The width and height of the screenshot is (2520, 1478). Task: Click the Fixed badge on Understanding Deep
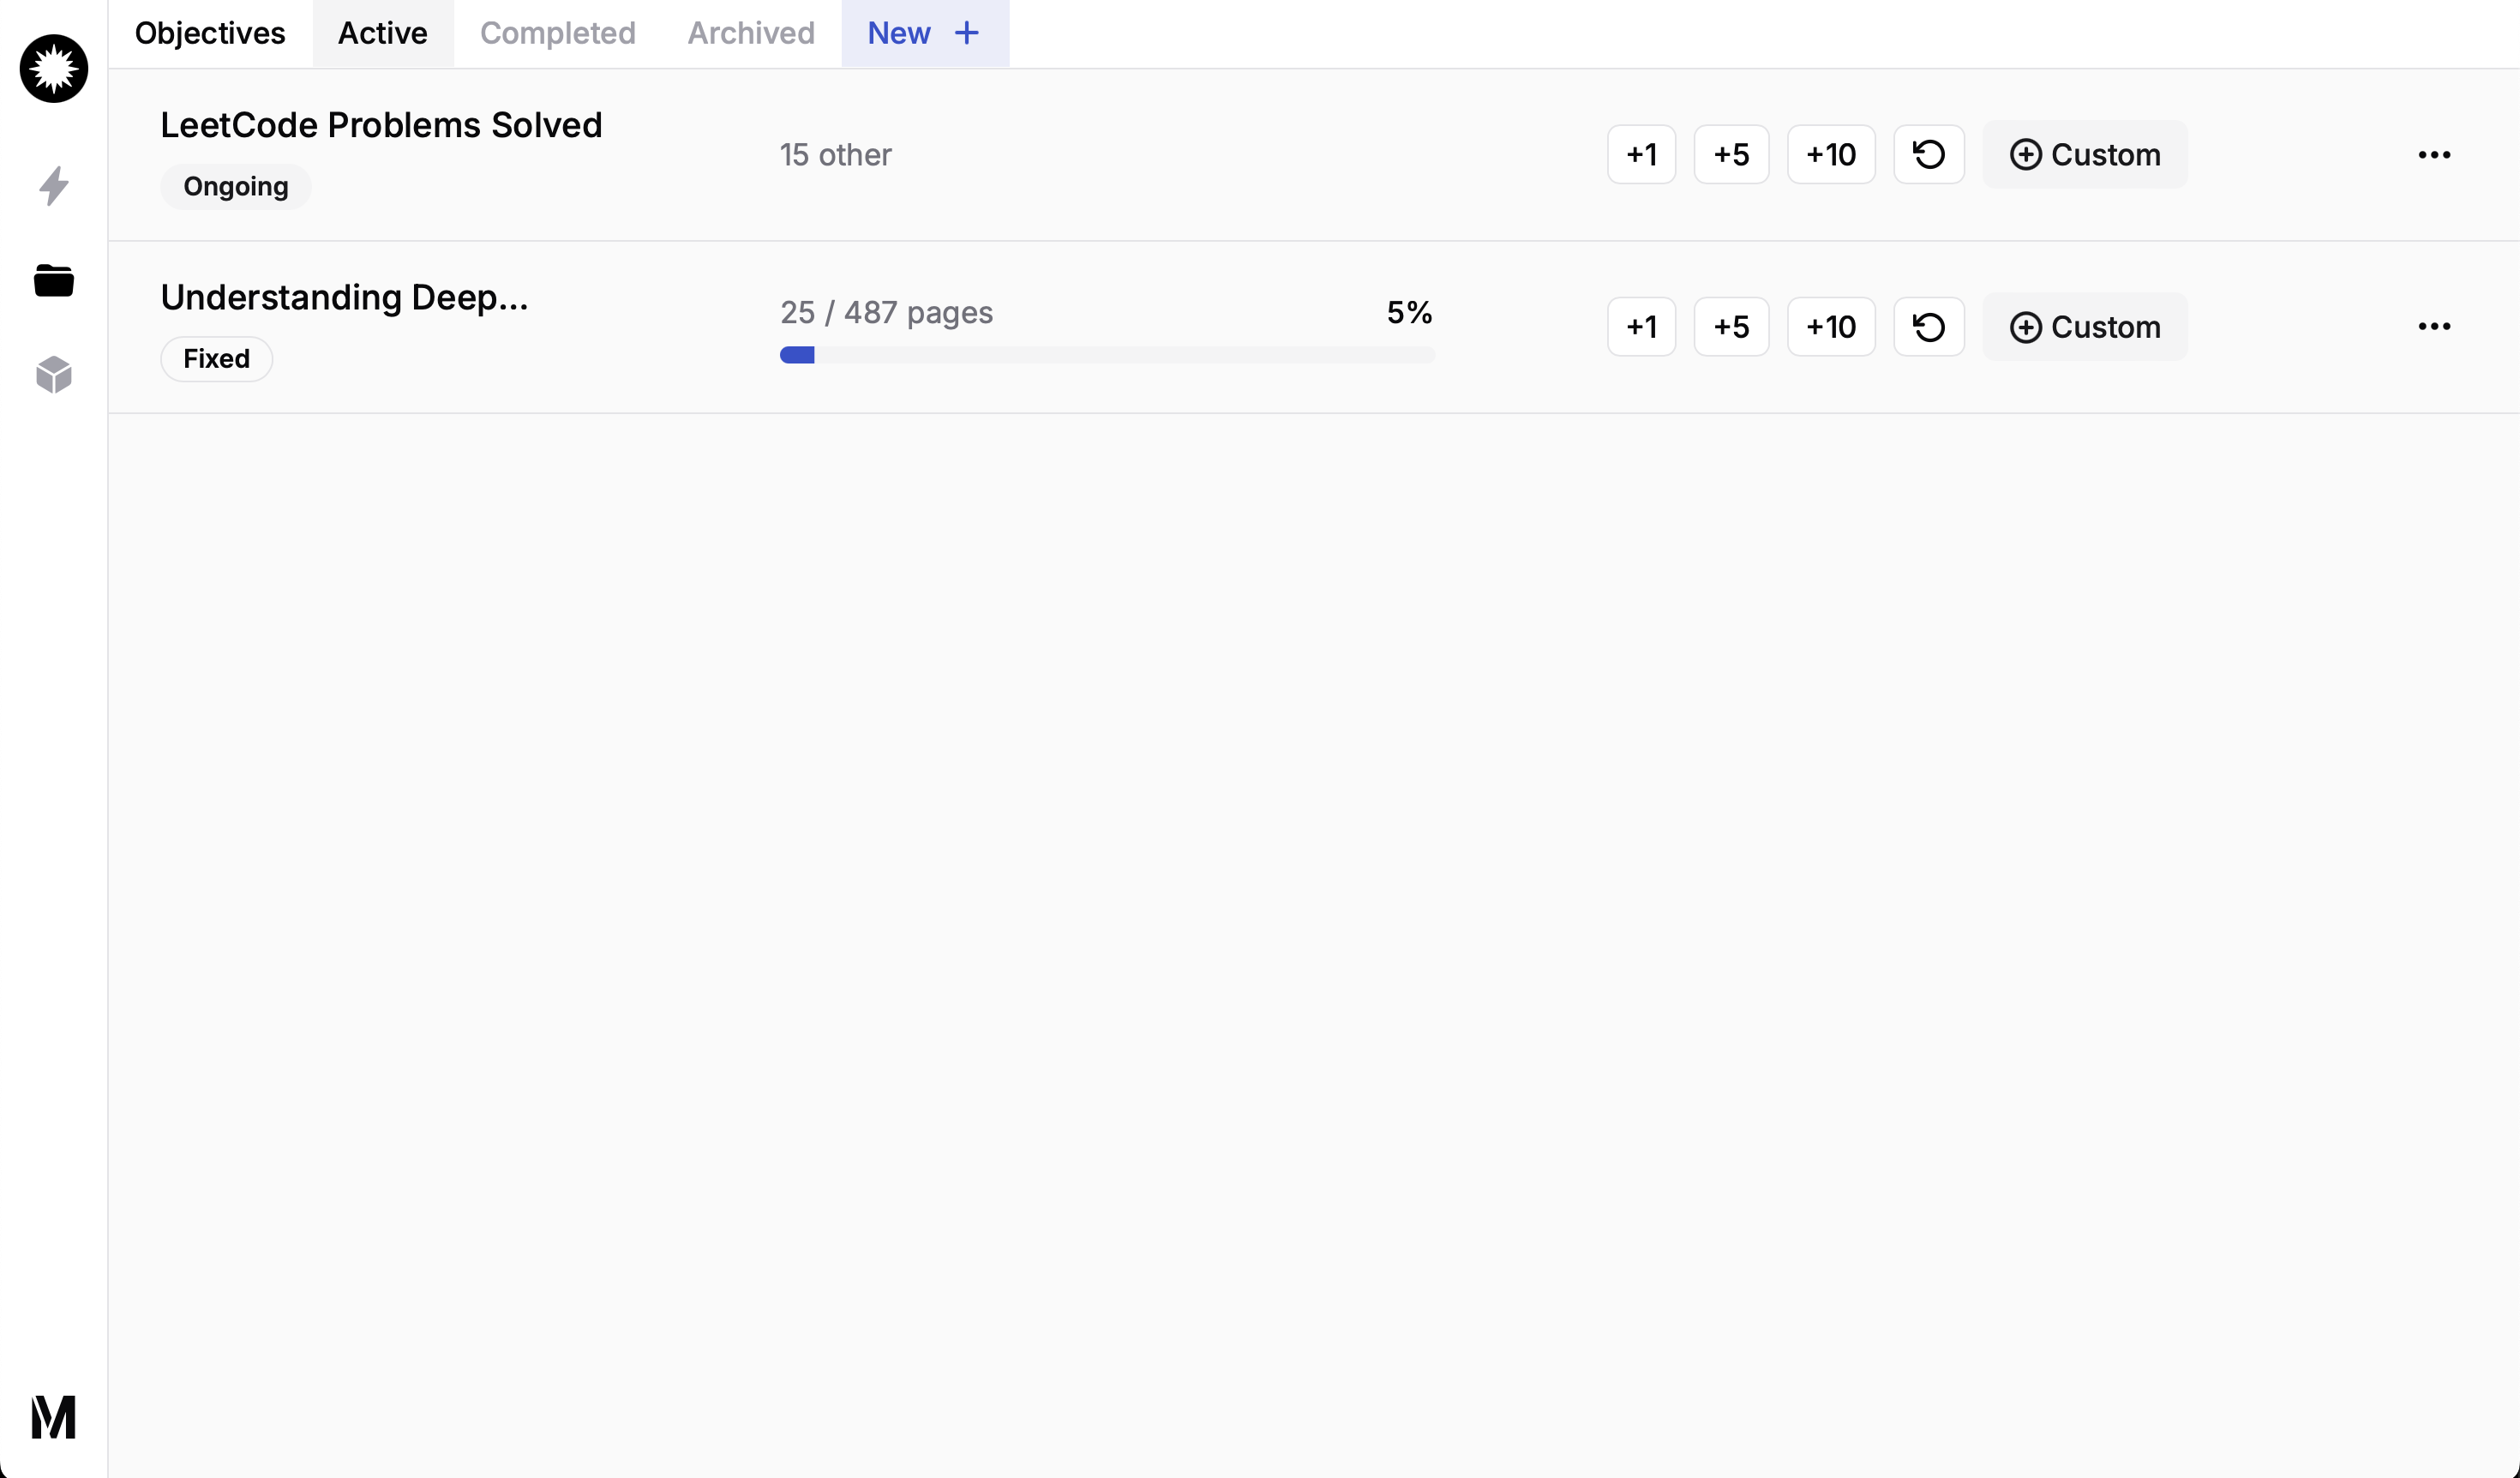pos(215,358)
